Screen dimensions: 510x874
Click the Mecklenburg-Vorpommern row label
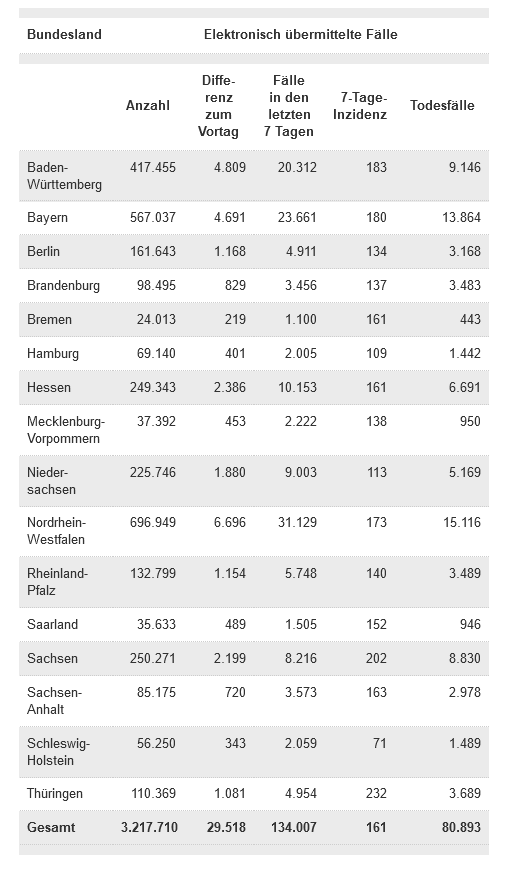click(x=66, y=430)
